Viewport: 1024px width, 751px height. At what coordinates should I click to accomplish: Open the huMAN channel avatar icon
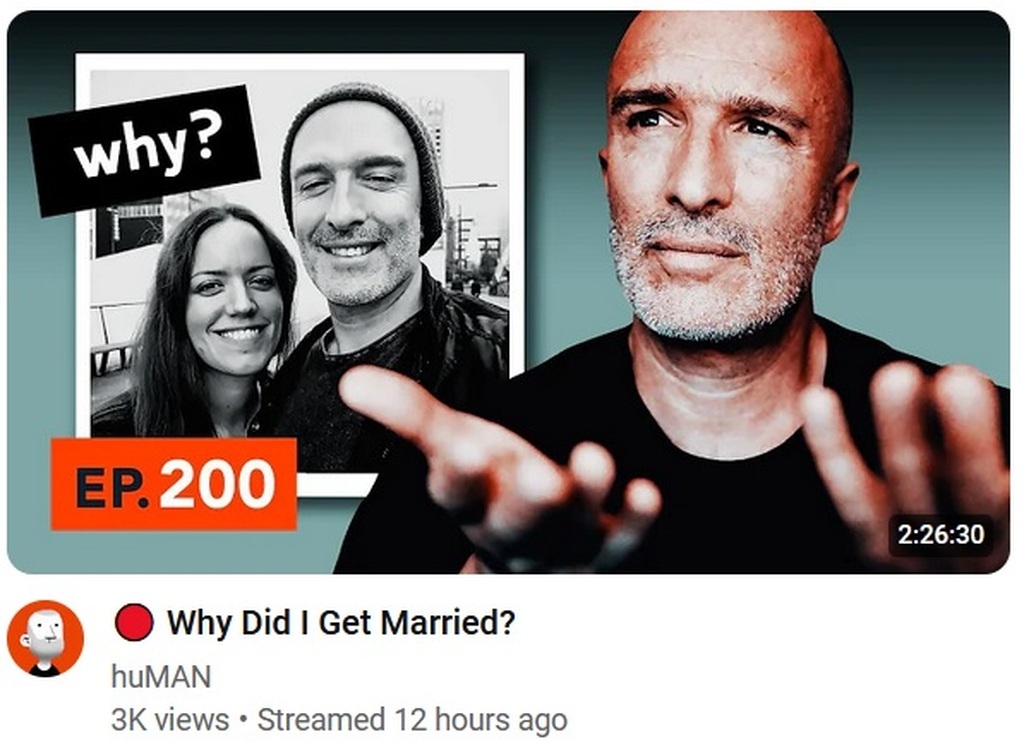click(x=45, y=638)
